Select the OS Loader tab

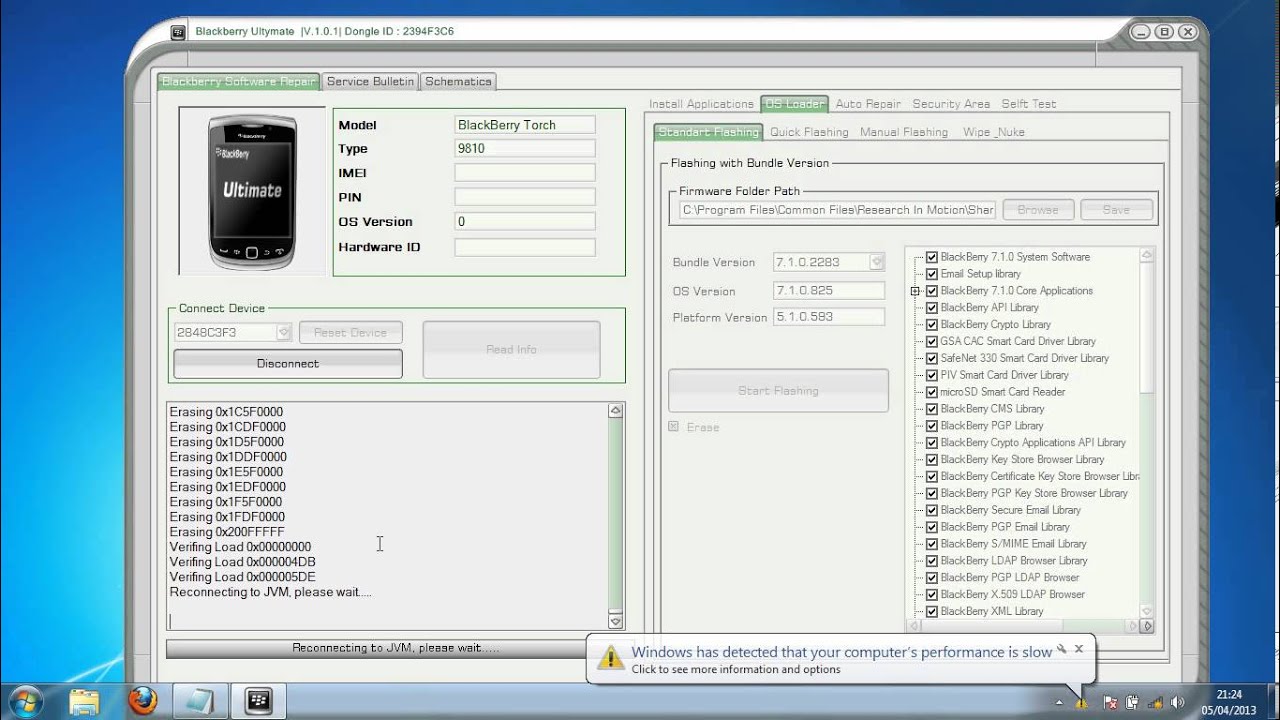coord(794,104)
